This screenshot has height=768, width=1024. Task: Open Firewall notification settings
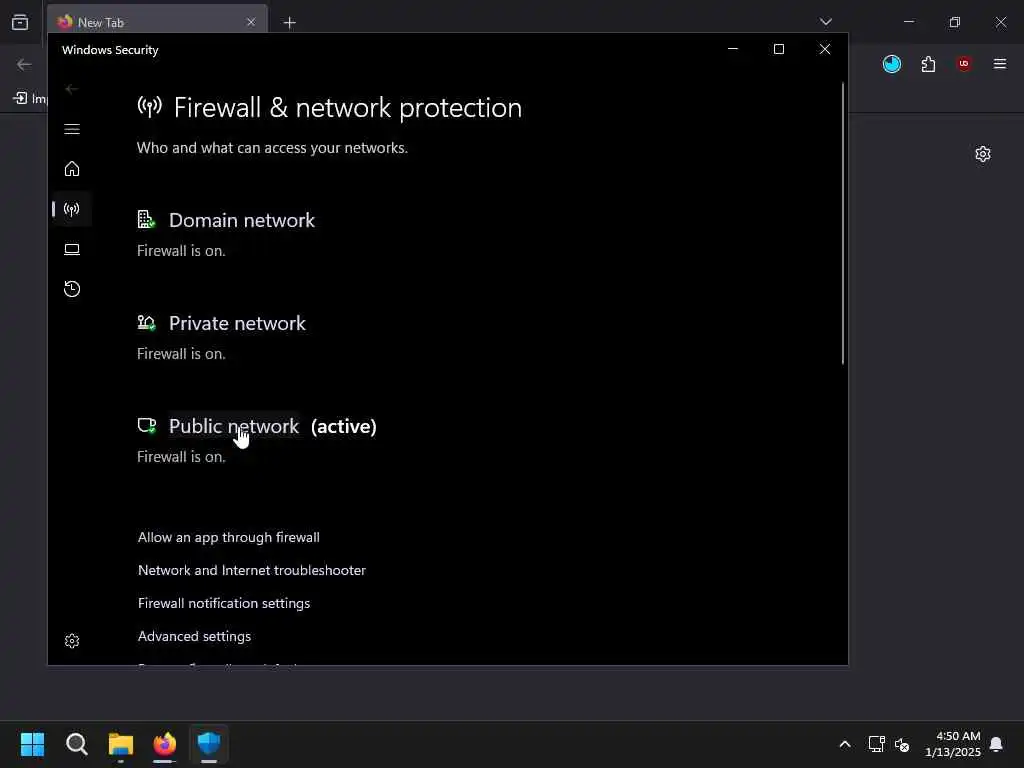click(224, 603)
